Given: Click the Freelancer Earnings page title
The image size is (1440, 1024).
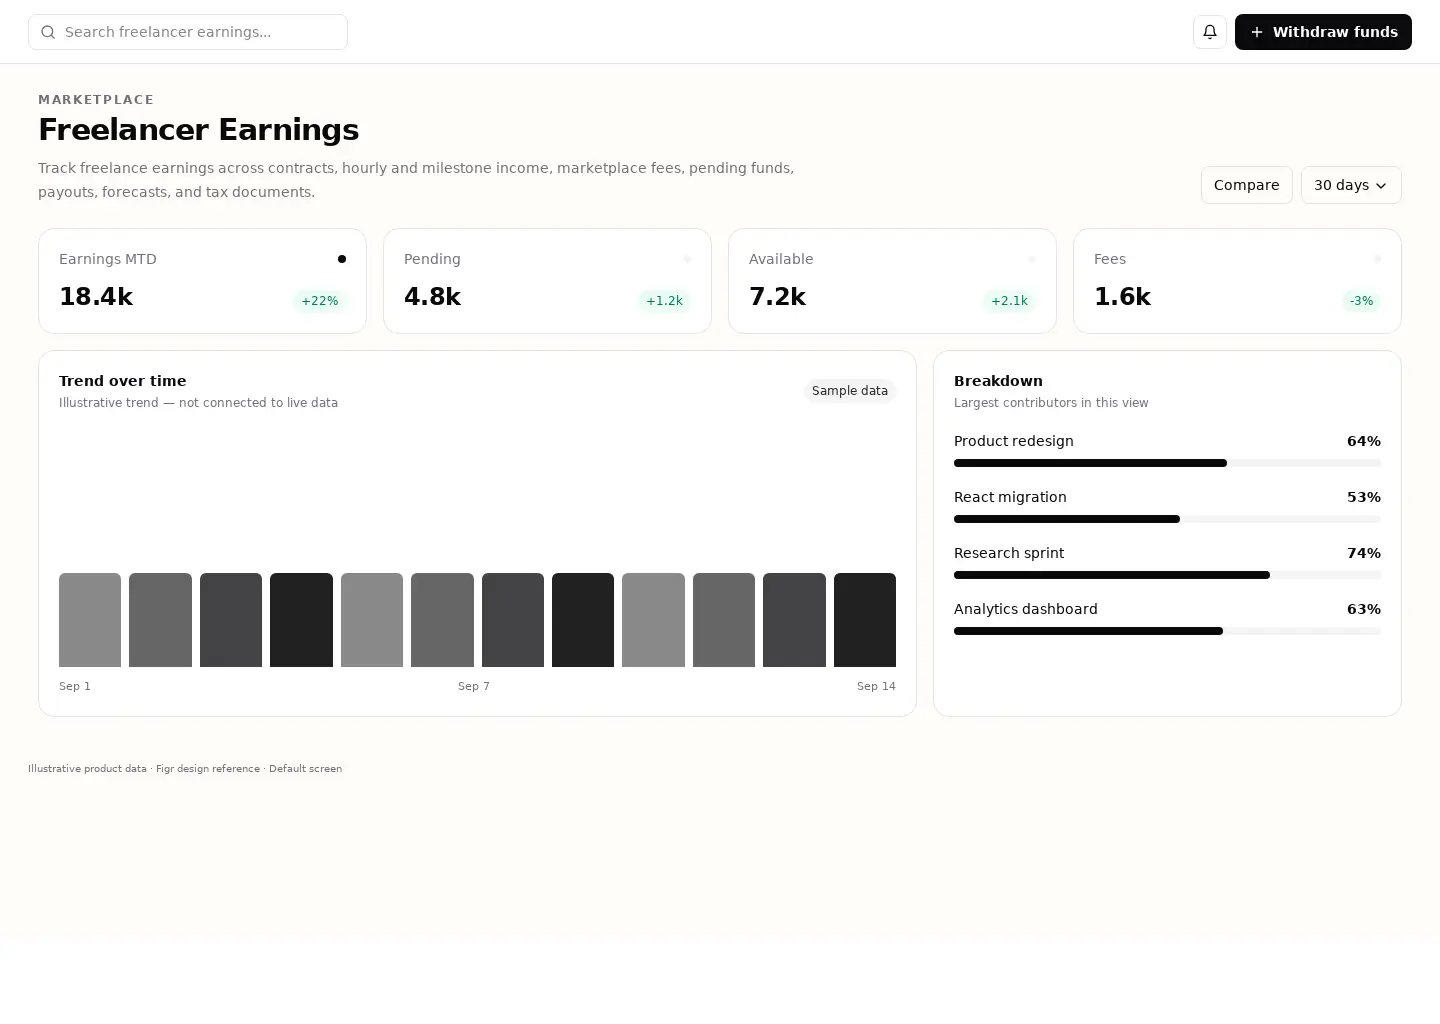Looking at the screenshot, I should [x=198, y=130].
